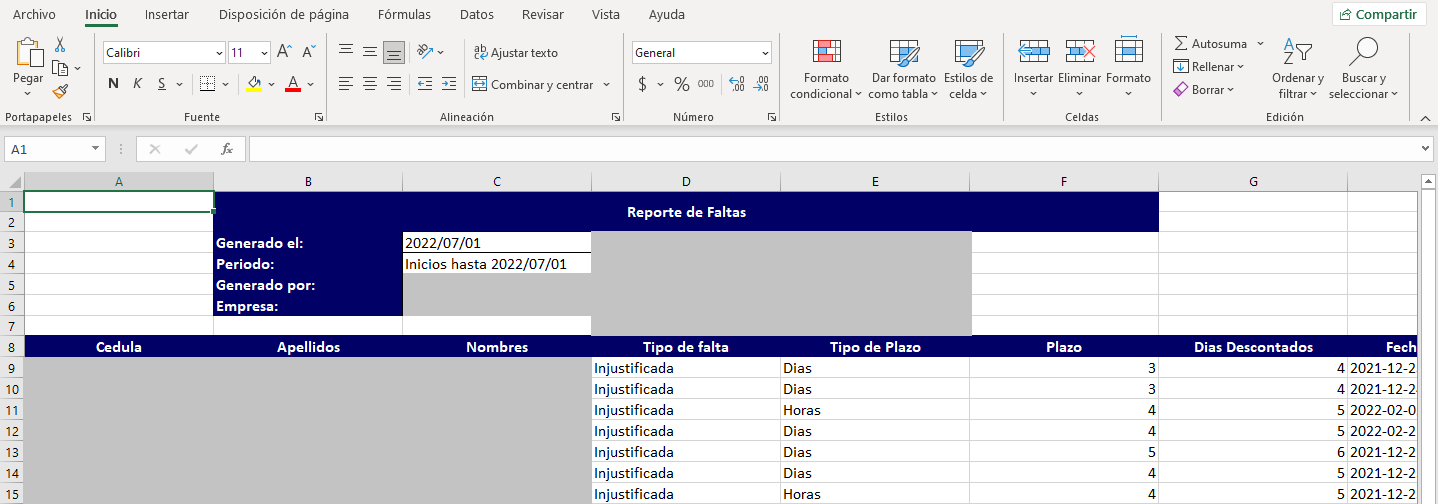Open Formato condicional menu
The image size is (1438, 504).
pyautogui.click(x=826, y=70)
